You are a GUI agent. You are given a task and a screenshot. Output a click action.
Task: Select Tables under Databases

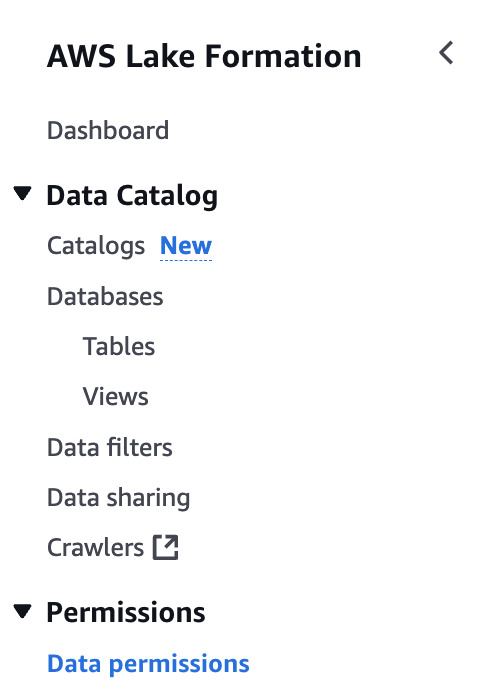point(119,346)
